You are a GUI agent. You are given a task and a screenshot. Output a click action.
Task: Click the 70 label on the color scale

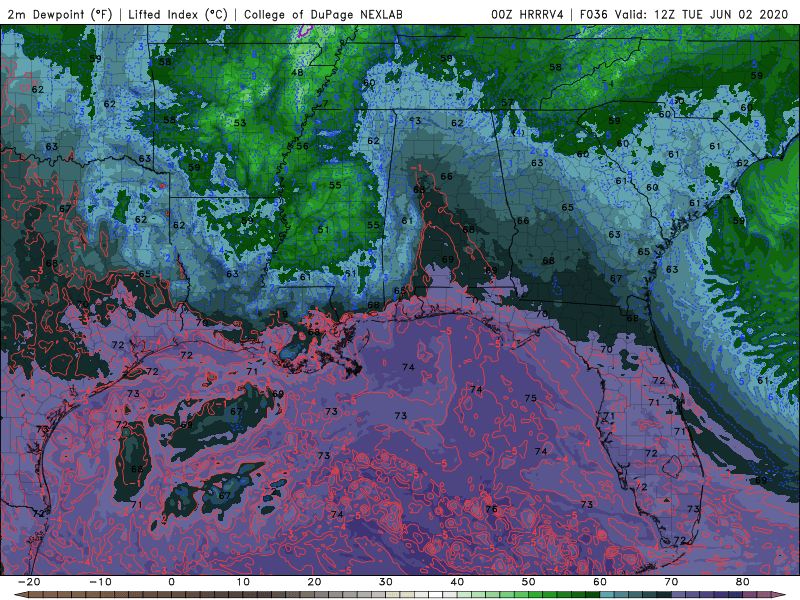671,582
